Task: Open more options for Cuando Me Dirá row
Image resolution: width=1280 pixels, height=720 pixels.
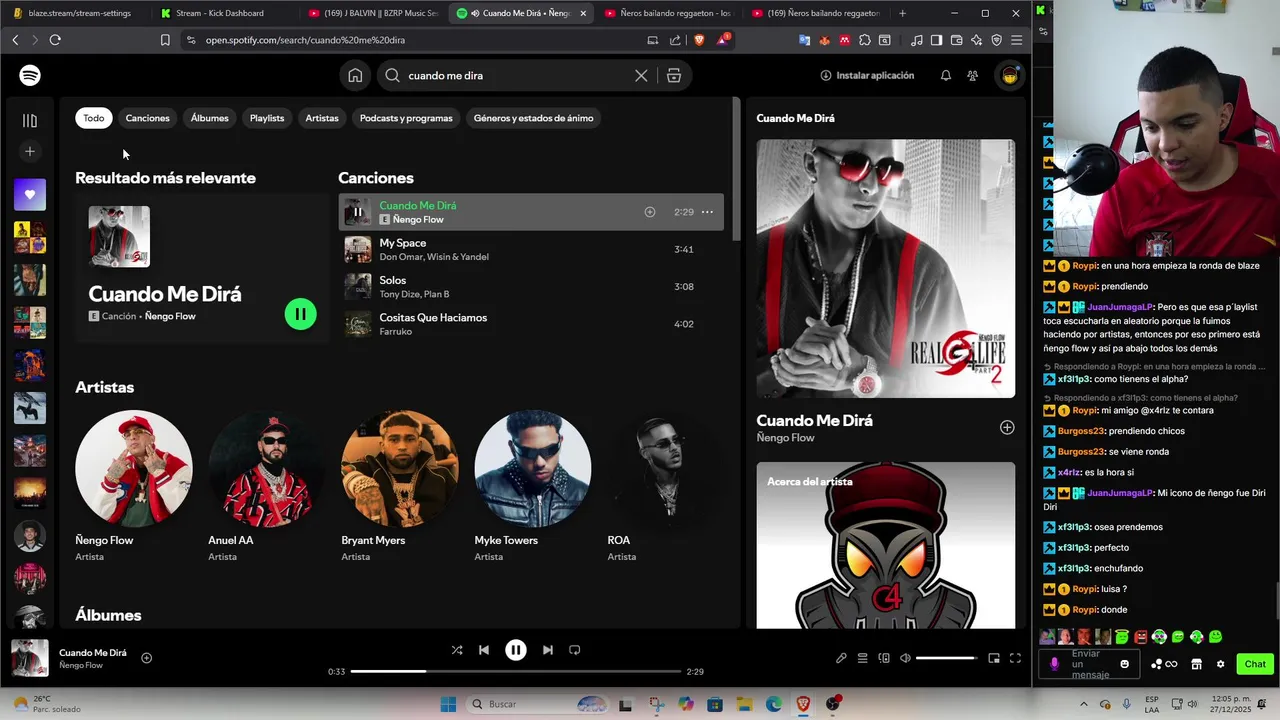Action: click(x=707, y=212)
